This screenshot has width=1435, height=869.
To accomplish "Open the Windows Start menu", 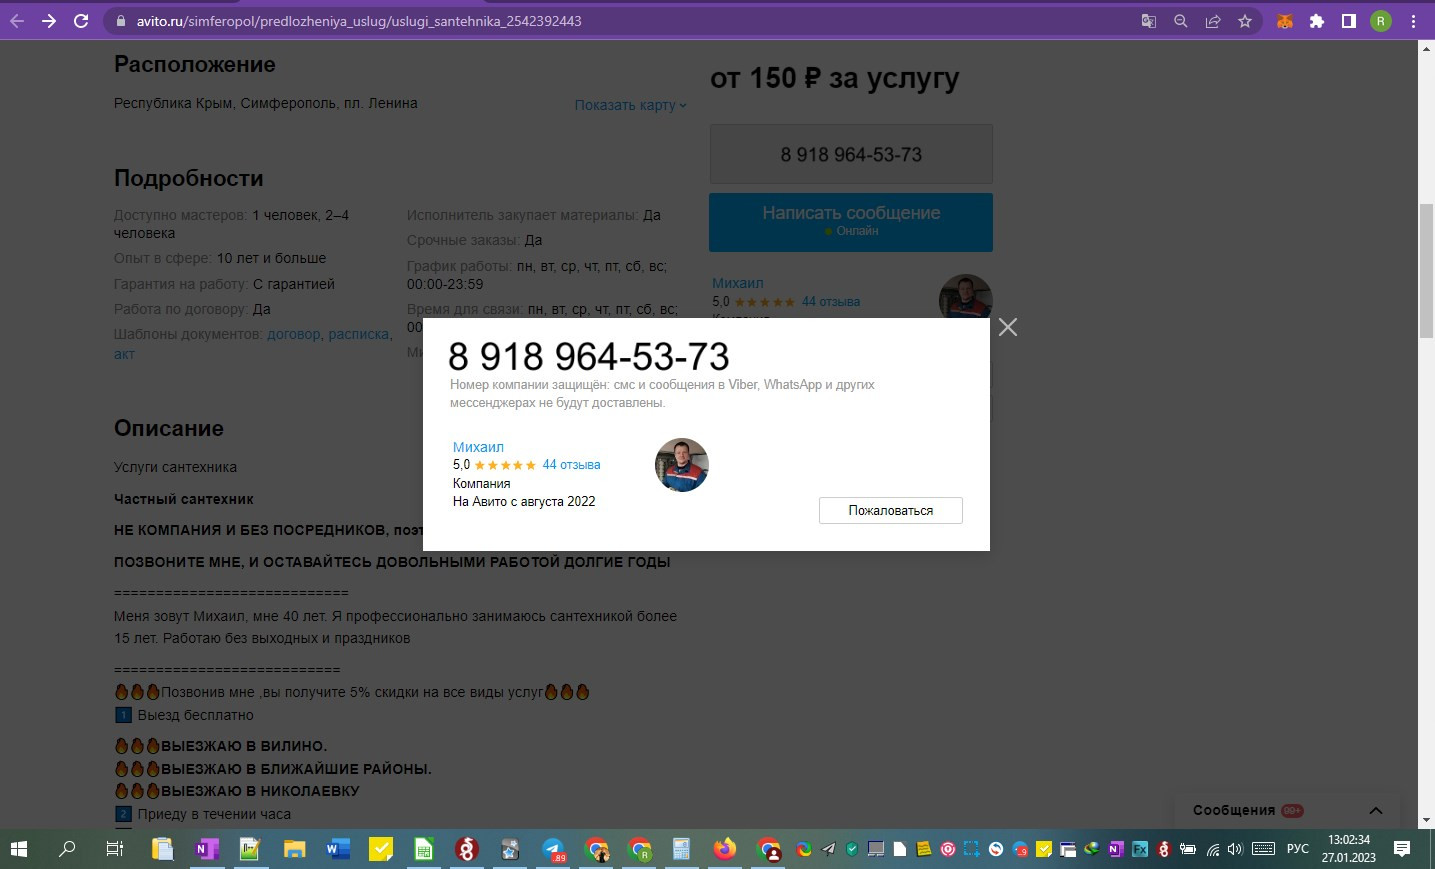I will point(19,849).
